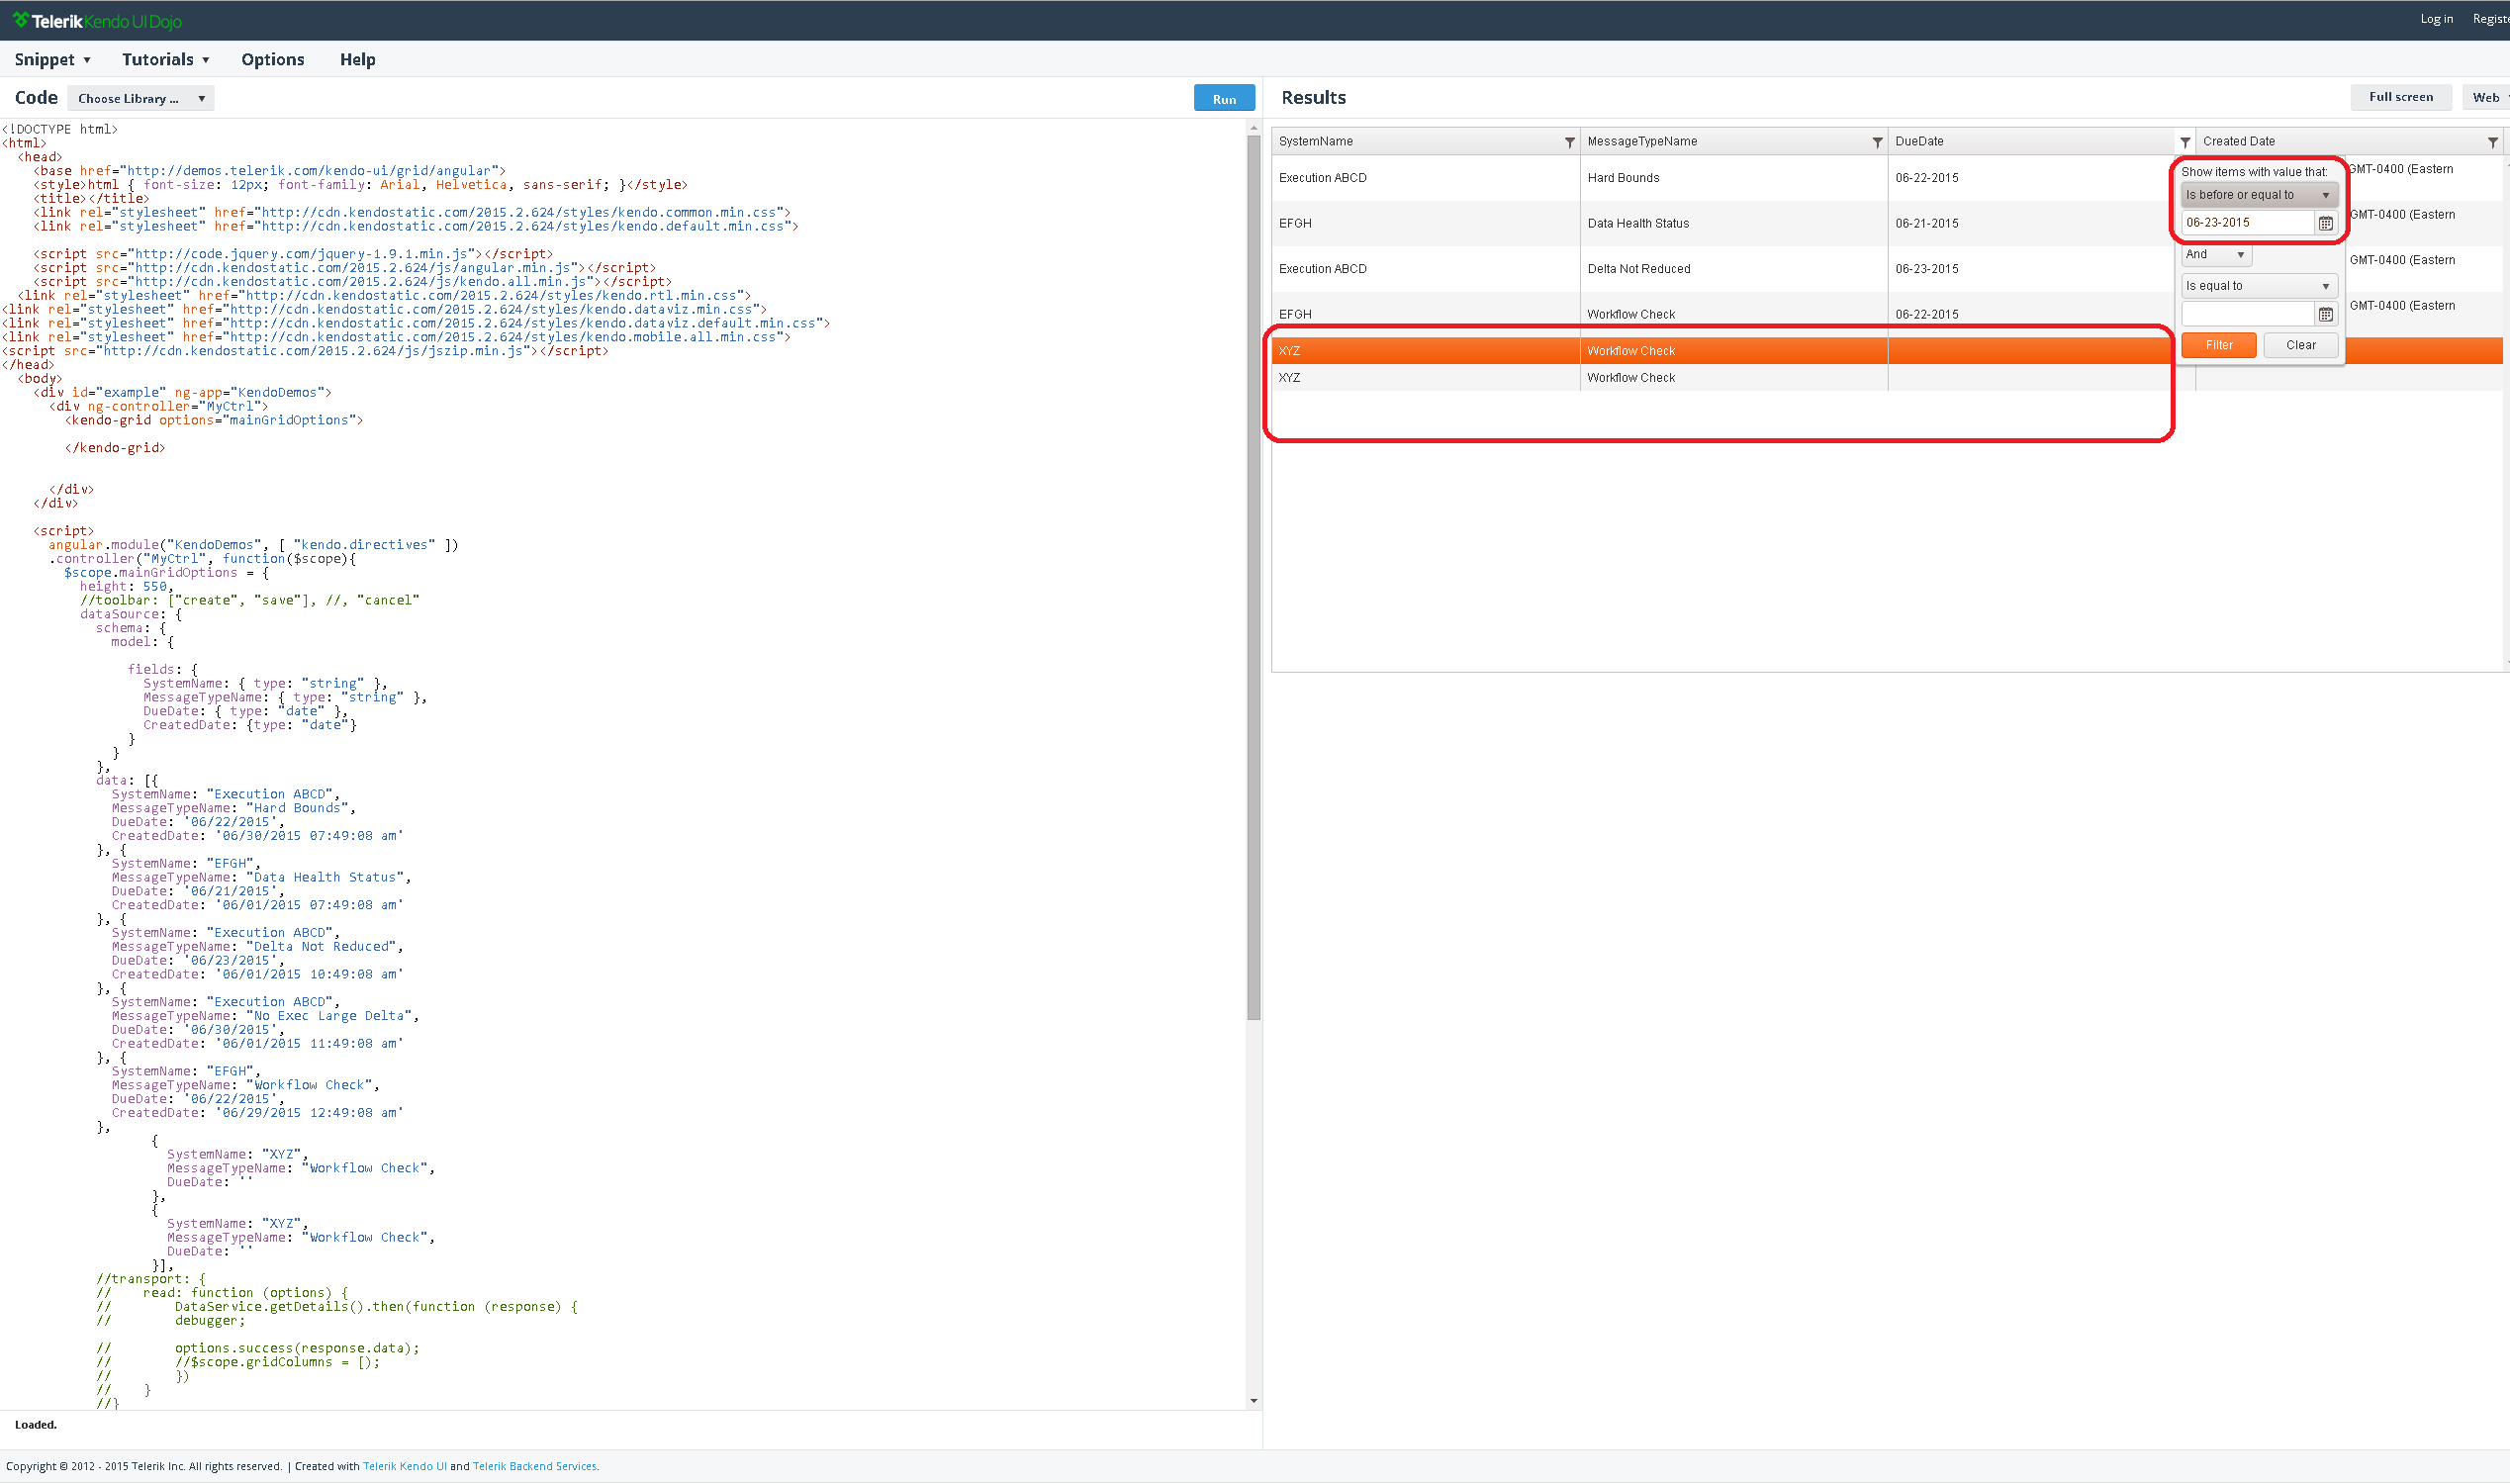Sort by the MessageTypeName column header
This screenshot has width=2510, height=1484.
[x=1642, y=142]
